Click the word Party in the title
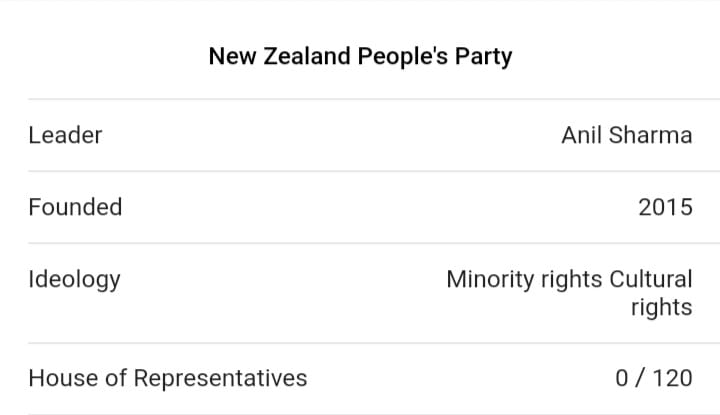This screenshot has height=415, width=720. pos(482,56)
